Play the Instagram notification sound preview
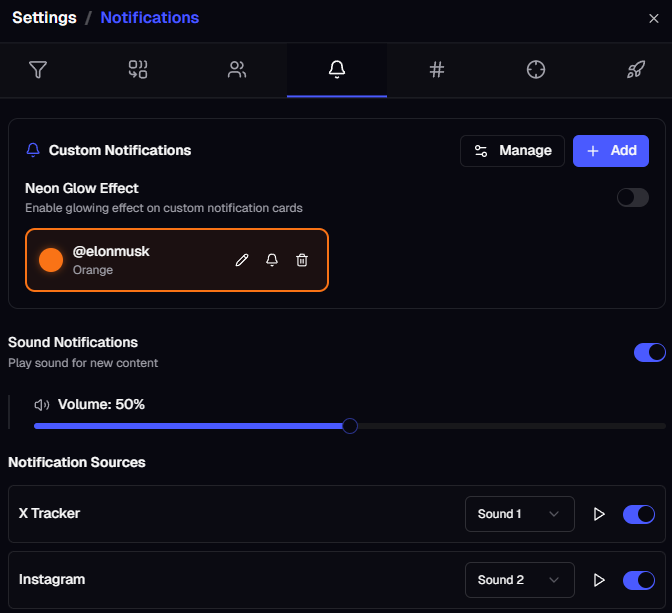The width and height of the screenshot is (672, 613). (x=599, y=580)
